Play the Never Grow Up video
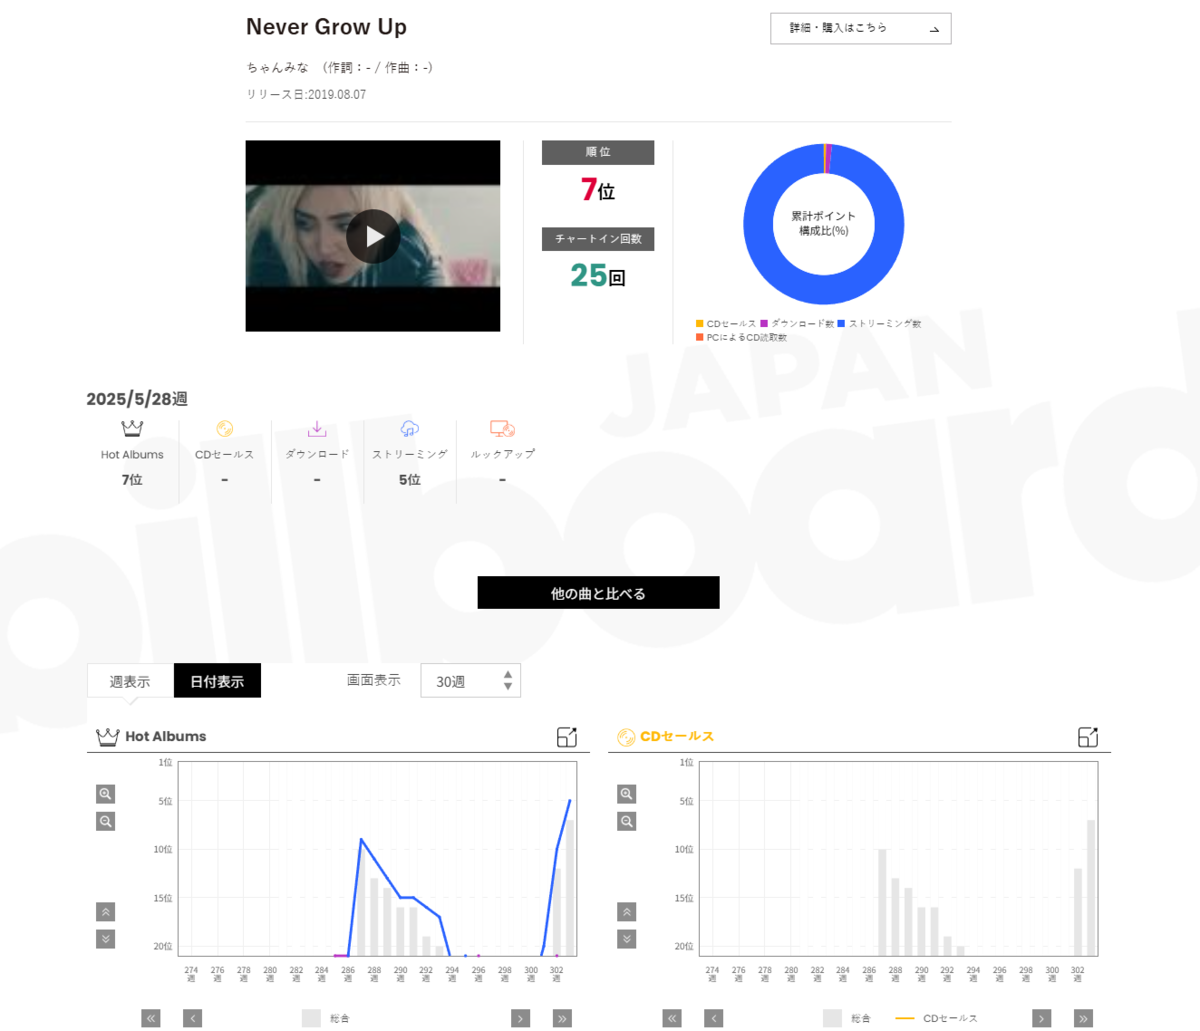The height and width of the screenshot is (1031, 1200). click(x=373, y=236)
